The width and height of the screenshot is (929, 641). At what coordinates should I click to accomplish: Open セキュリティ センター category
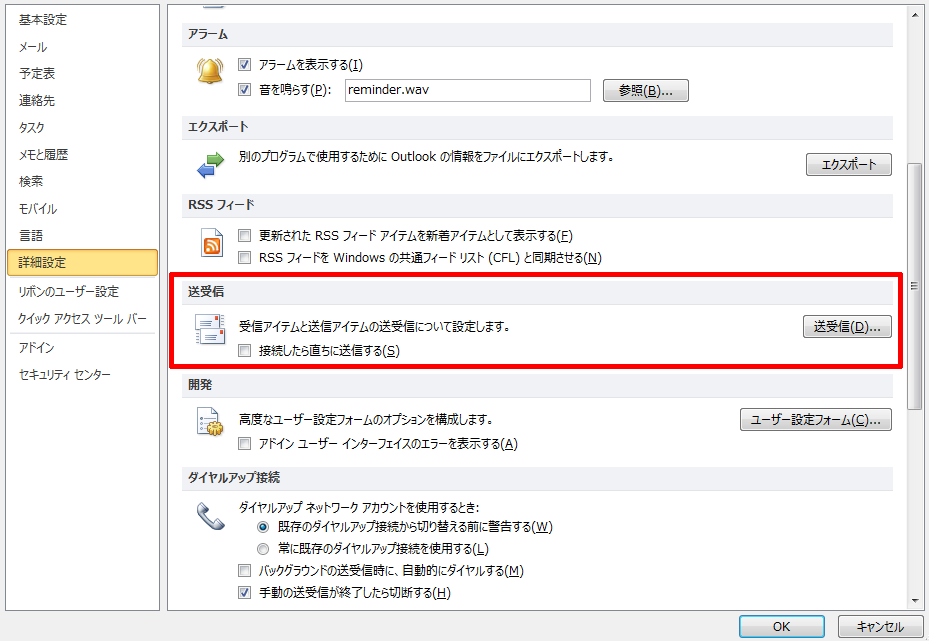[82, 374]
